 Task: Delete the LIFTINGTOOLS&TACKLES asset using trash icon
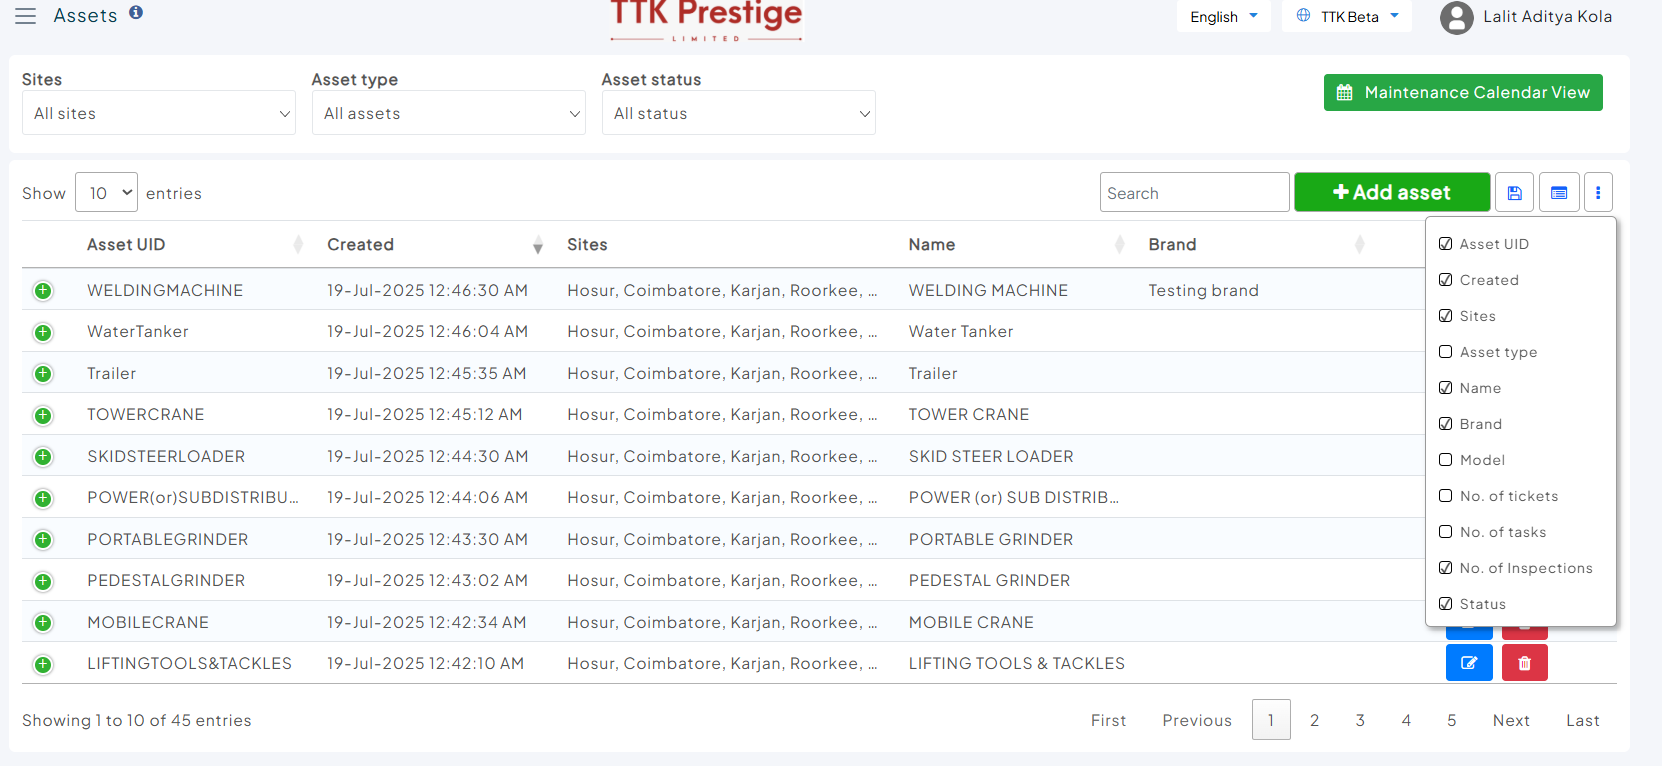(1524, 663)
